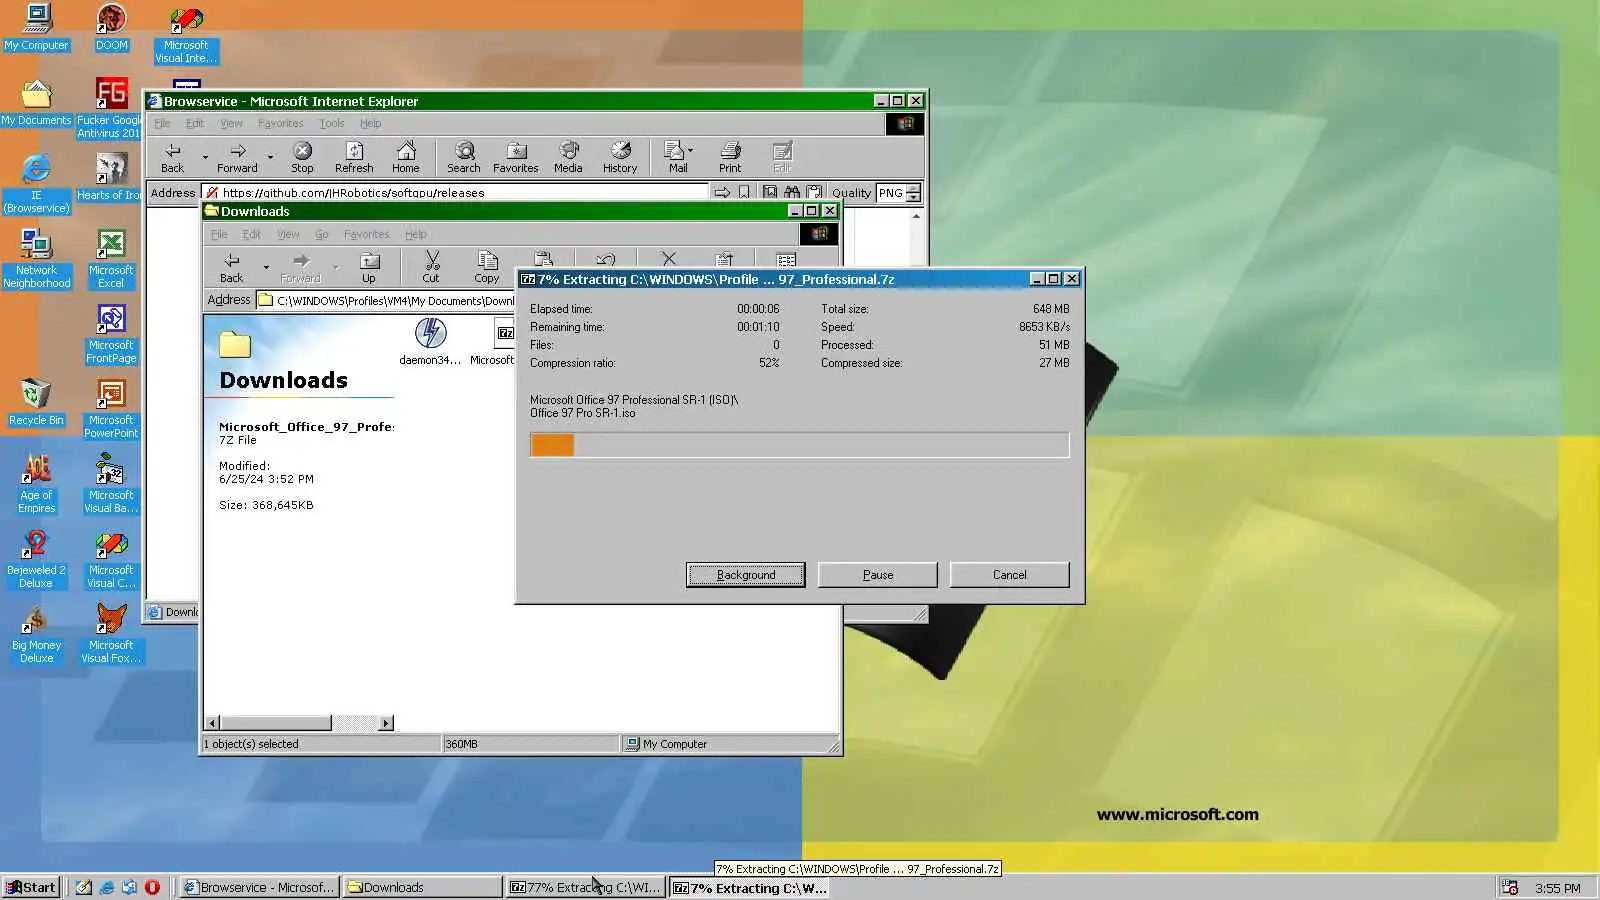Click the www.microsoft.com wallpaper text
The width and height of the screenshot is (1600, 900).
click(1177, 814)
